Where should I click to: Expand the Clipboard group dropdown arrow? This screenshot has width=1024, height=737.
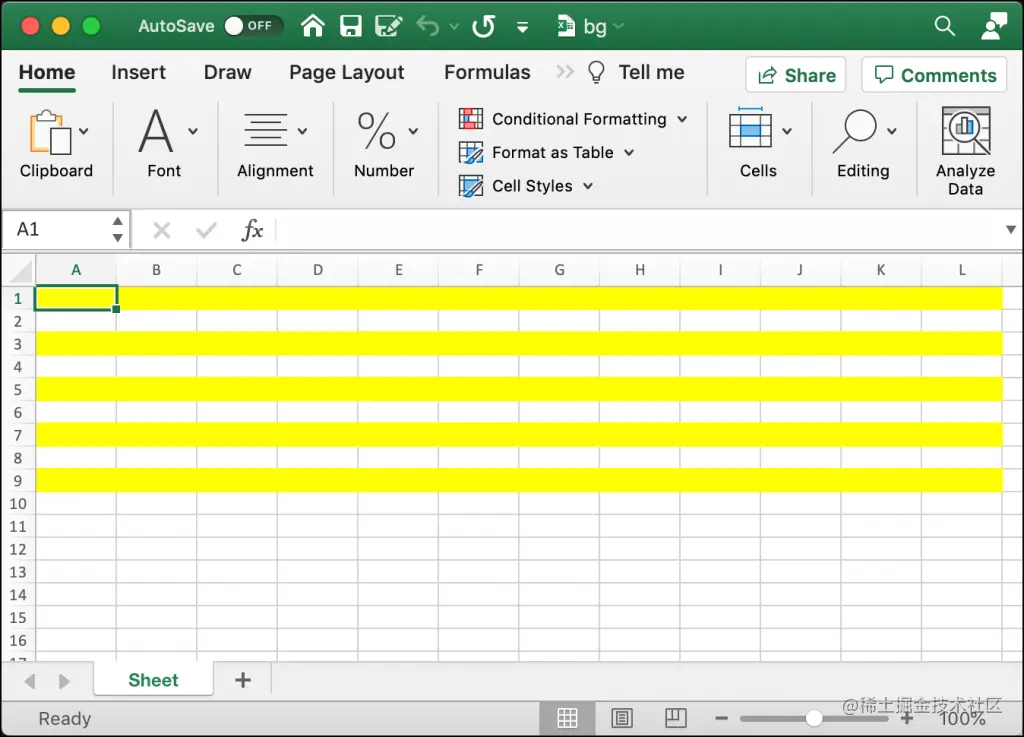click(84, 131)
